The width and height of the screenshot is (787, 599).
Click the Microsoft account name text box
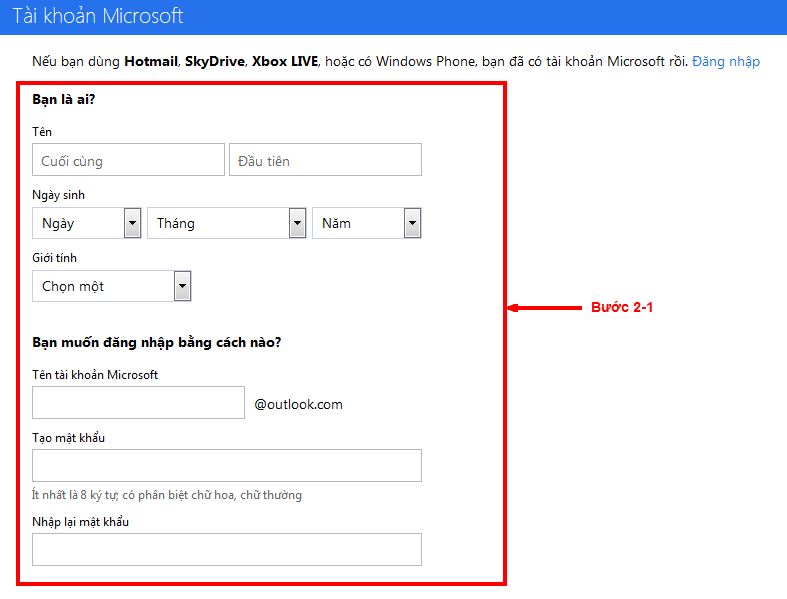point(138,403)
